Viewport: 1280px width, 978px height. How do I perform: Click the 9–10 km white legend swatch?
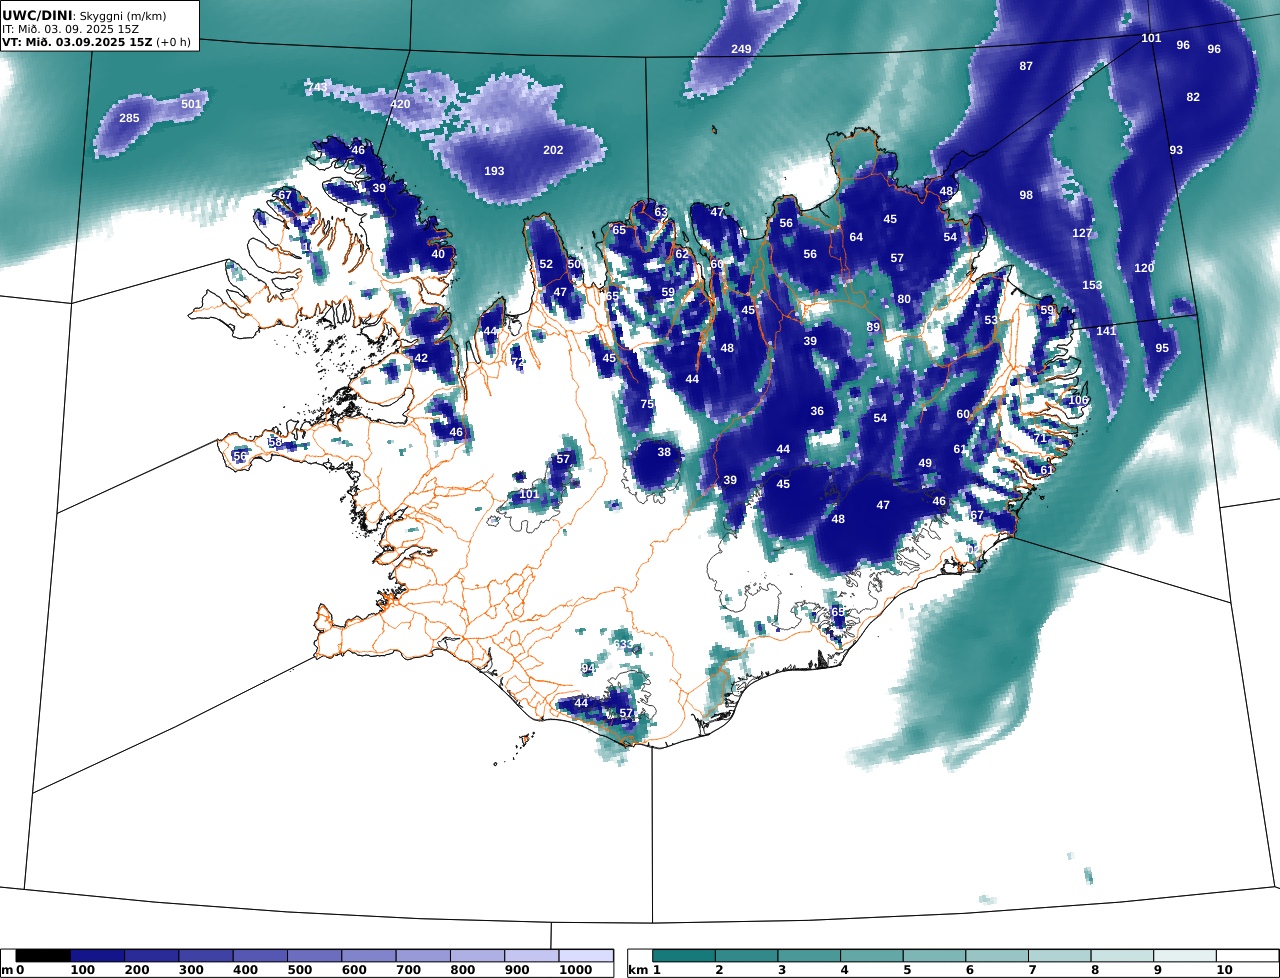click(x=1184, y=956)
